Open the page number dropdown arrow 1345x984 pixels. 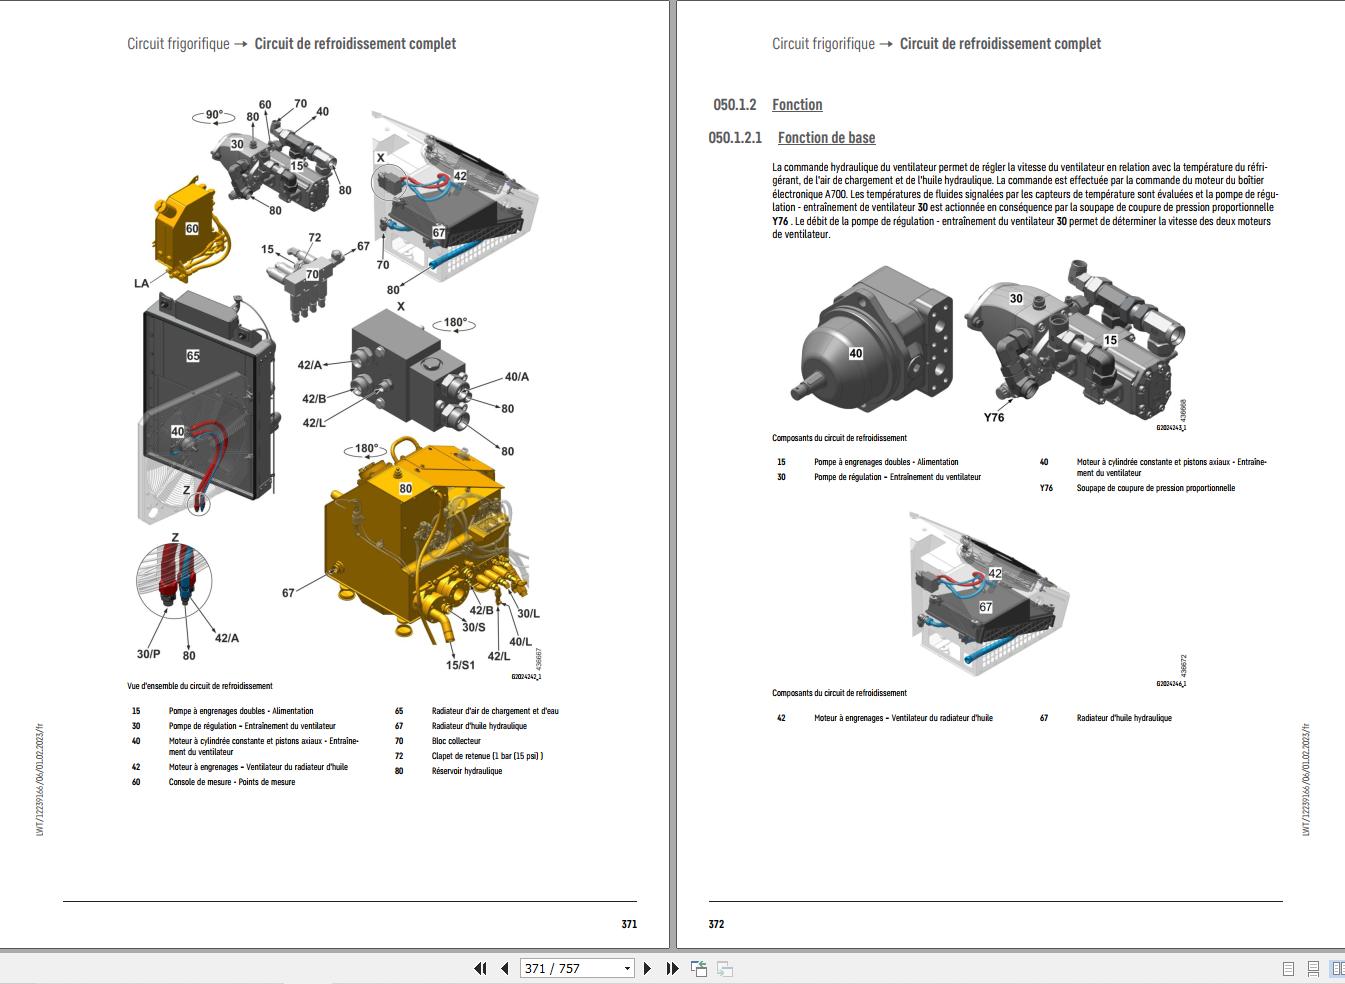pos(627,968)
